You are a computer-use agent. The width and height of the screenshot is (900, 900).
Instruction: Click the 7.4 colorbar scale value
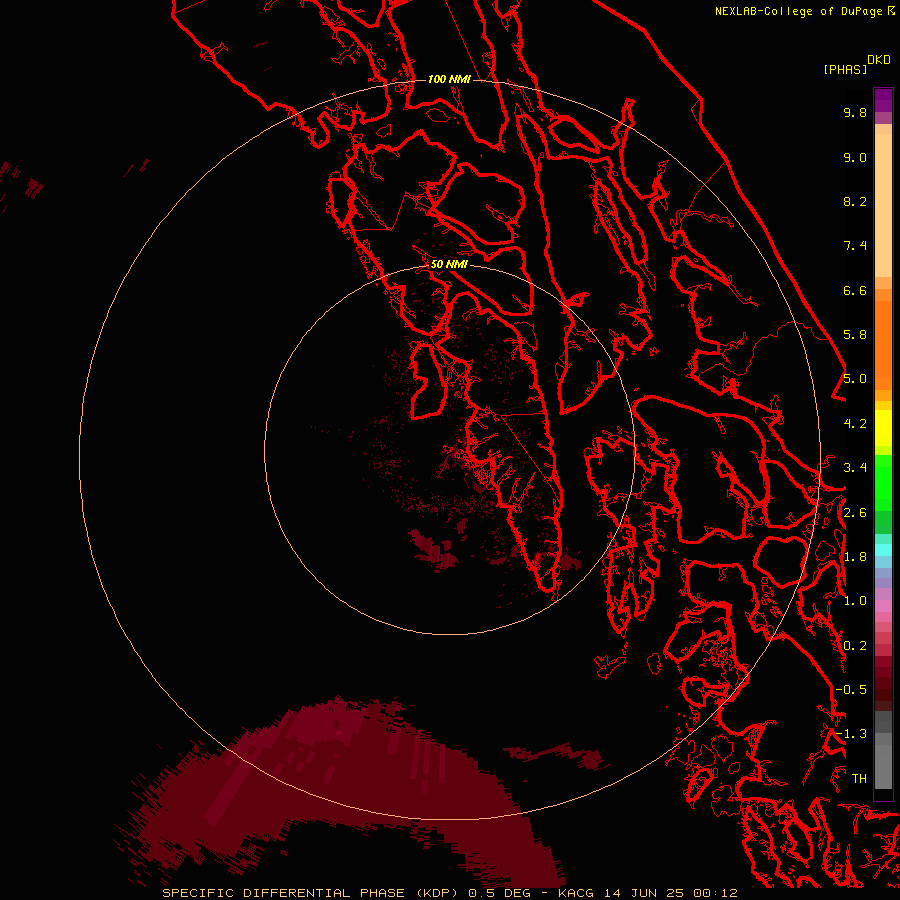tap(855, 246)
